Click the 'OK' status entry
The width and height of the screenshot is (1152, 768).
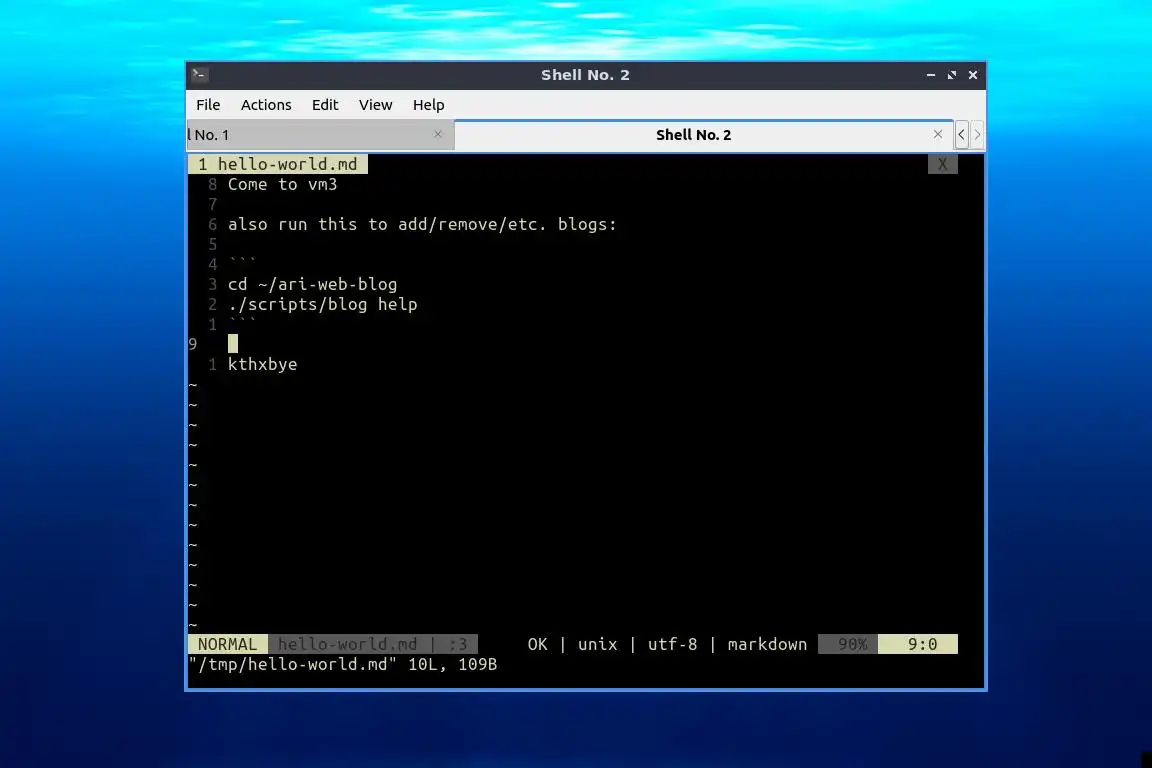click(537, 645)
